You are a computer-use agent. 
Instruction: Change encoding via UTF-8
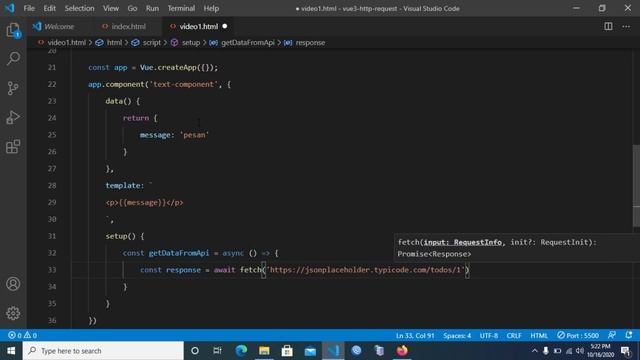click(x=489, y=336)
